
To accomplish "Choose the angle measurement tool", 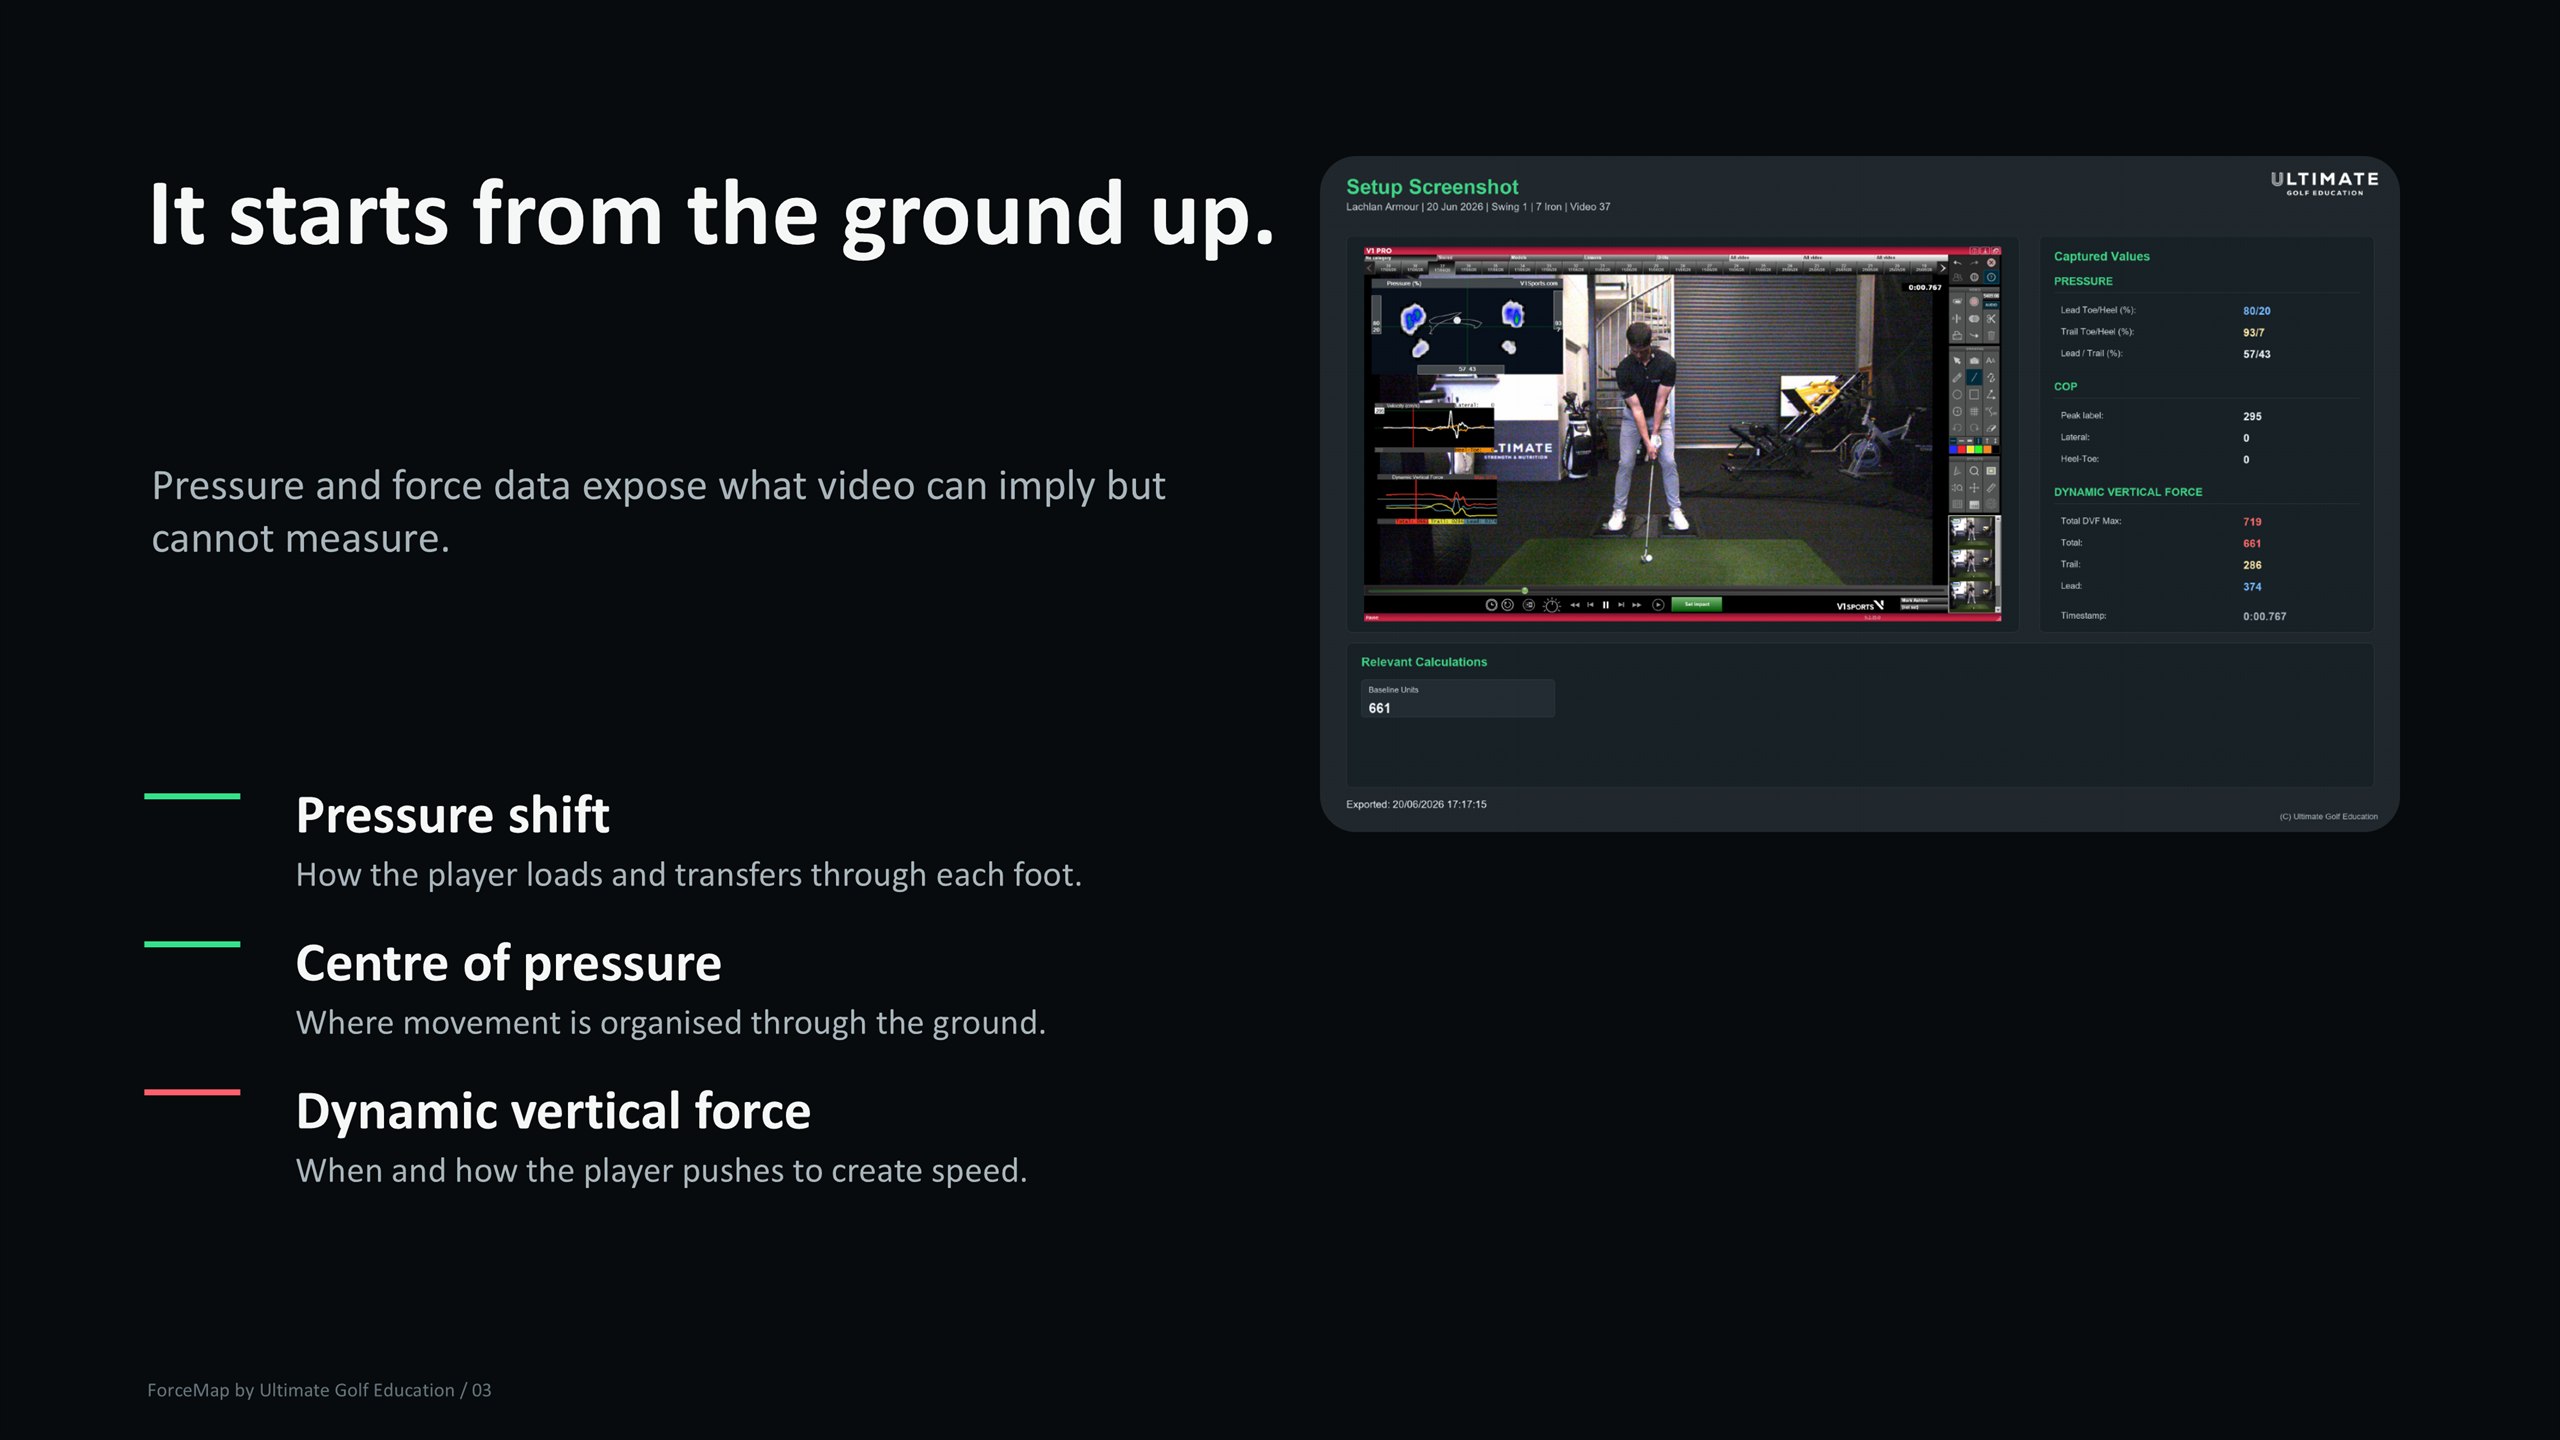I will [1991, 395].
